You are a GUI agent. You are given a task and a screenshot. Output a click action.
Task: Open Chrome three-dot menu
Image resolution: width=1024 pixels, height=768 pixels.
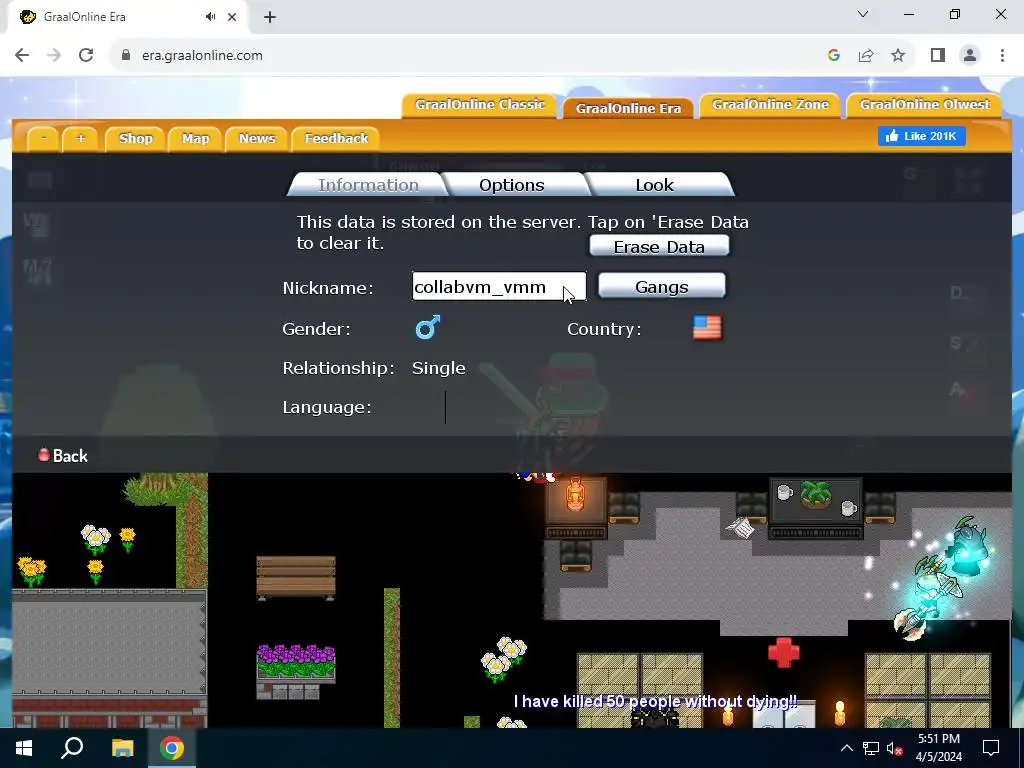click(x=1002, y=56)
